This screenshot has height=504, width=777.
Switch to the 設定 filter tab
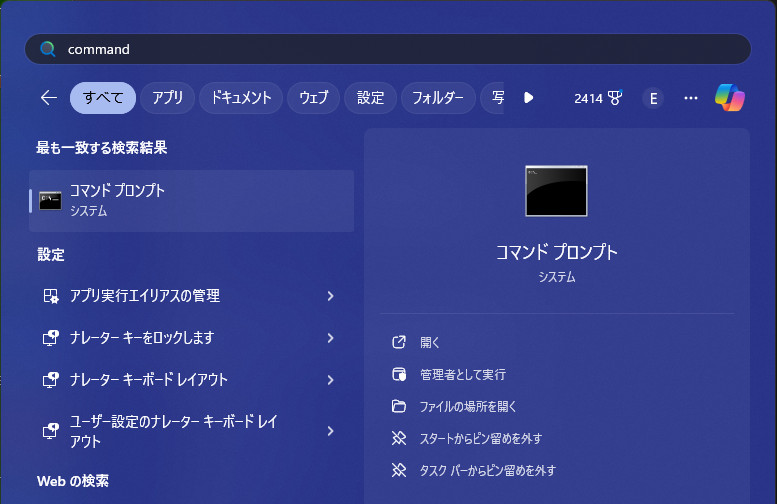click(x=370, y=98)
